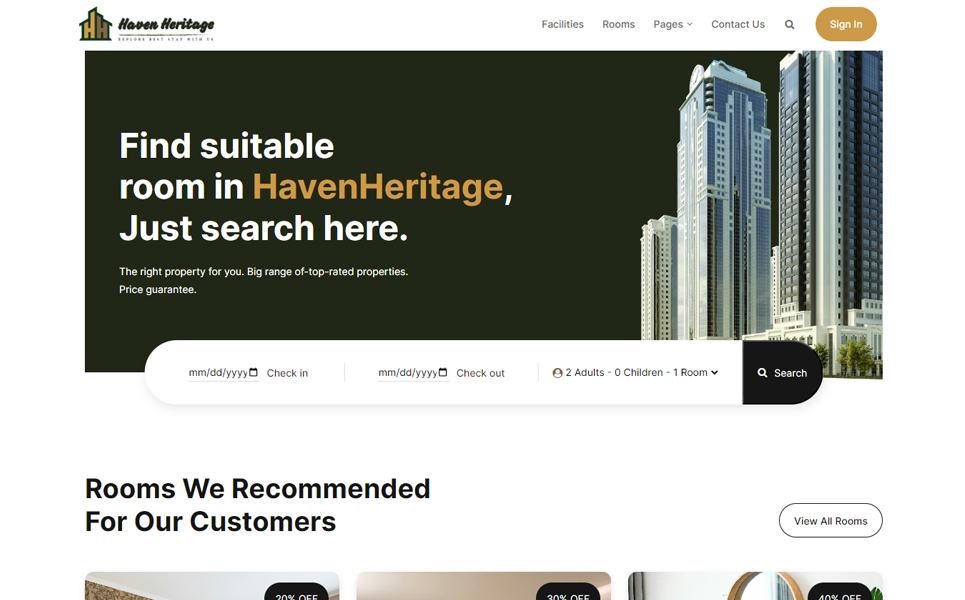Image resolution: width=965 pixels, height=600 pixels.
Task: Click View All Rooms button
Action: 830,521
